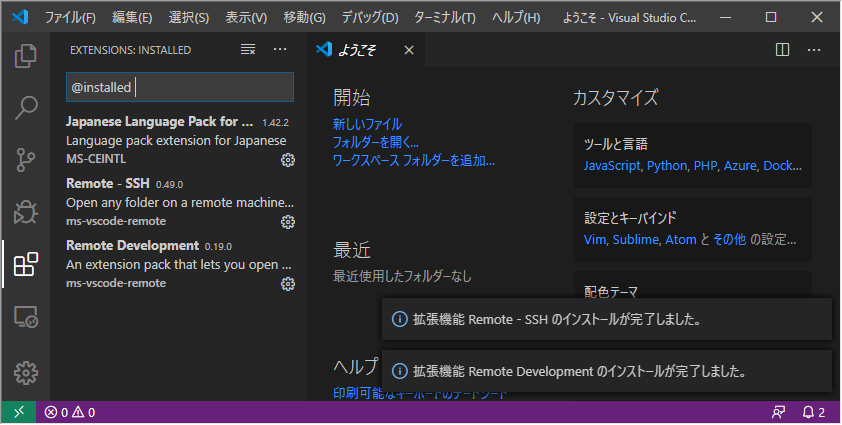Click the Remote Development install notification

click(607, 371)
